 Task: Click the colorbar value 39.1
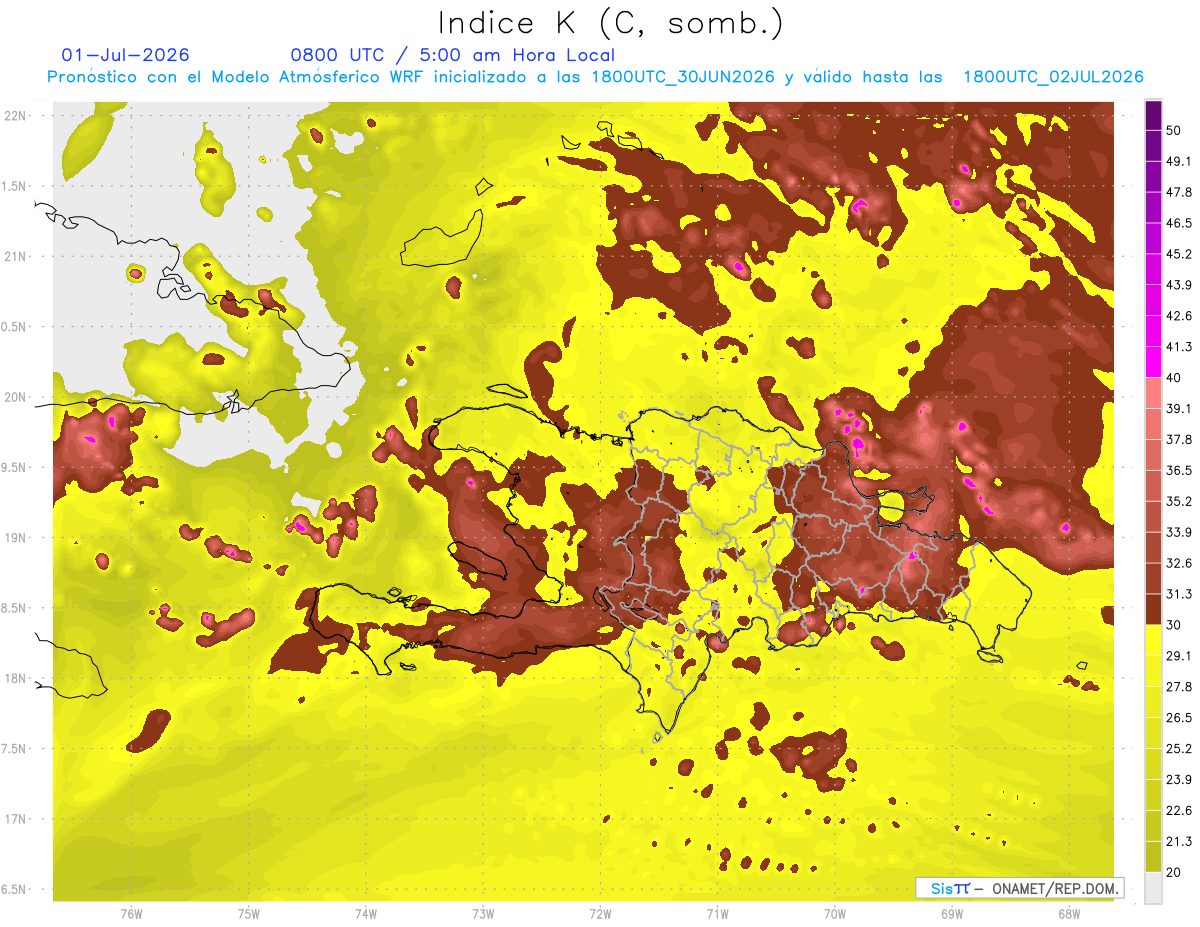pyautogui.click(x=1177, y=408)
